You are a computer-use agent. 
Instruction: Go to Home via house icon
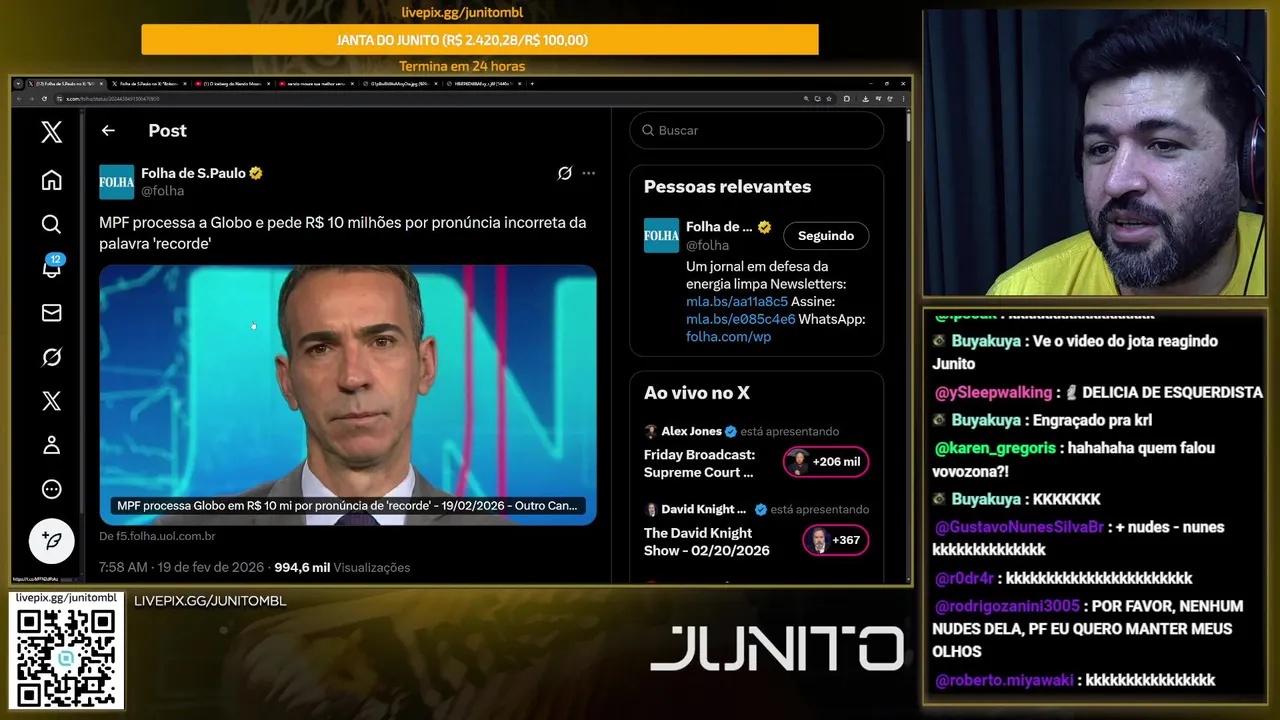(51, 180)
